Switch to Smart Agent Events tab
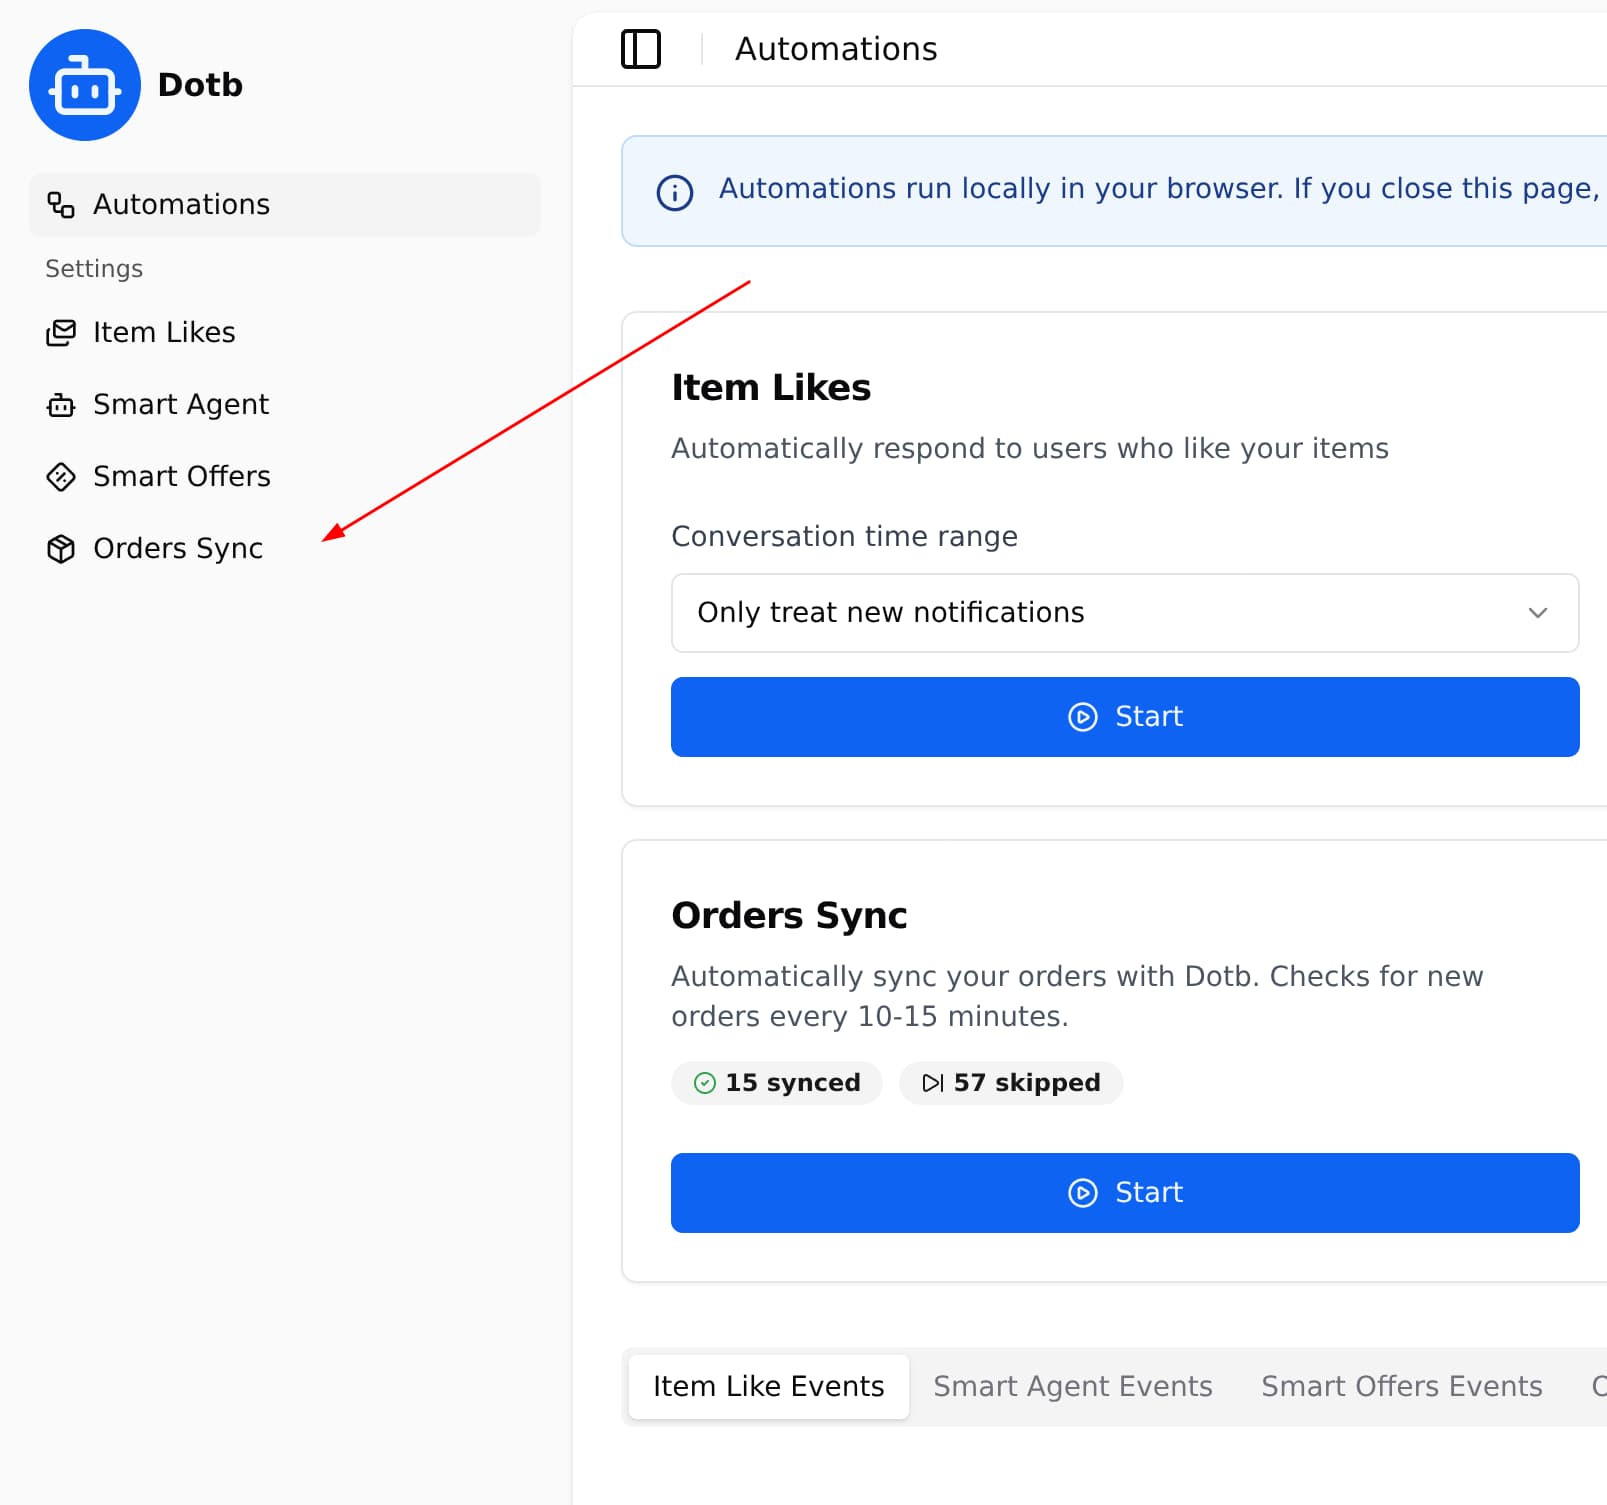 1072,1386
